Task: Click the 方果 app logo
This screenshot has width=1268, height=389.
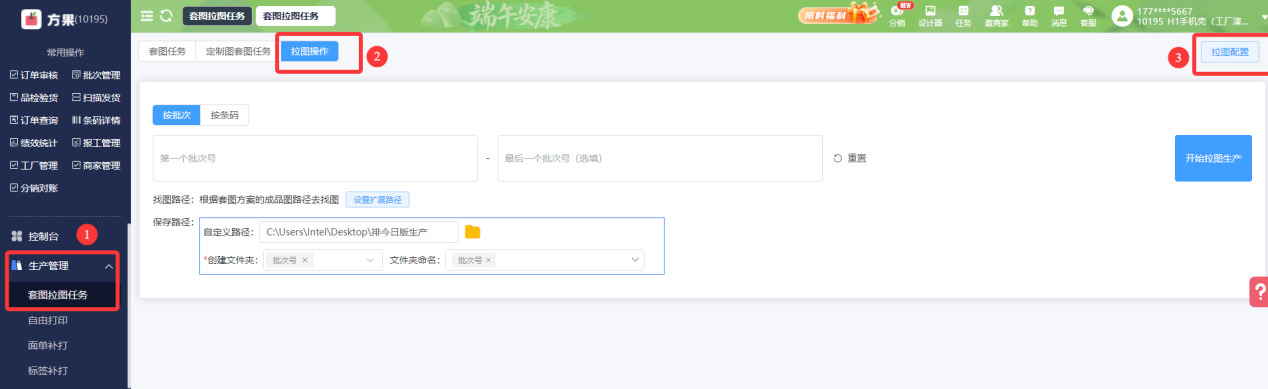Action: click(x=30, y=18)
